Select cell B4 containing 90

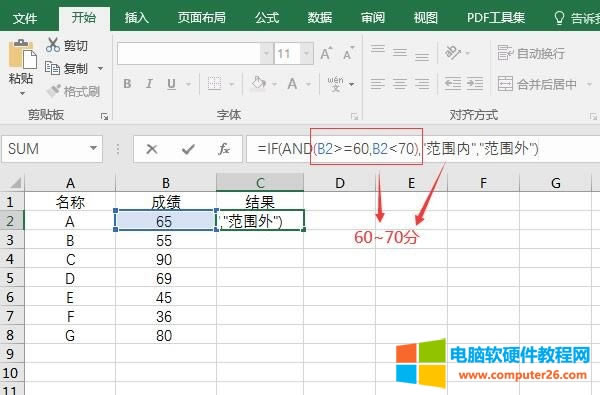(x=166, y=260)
